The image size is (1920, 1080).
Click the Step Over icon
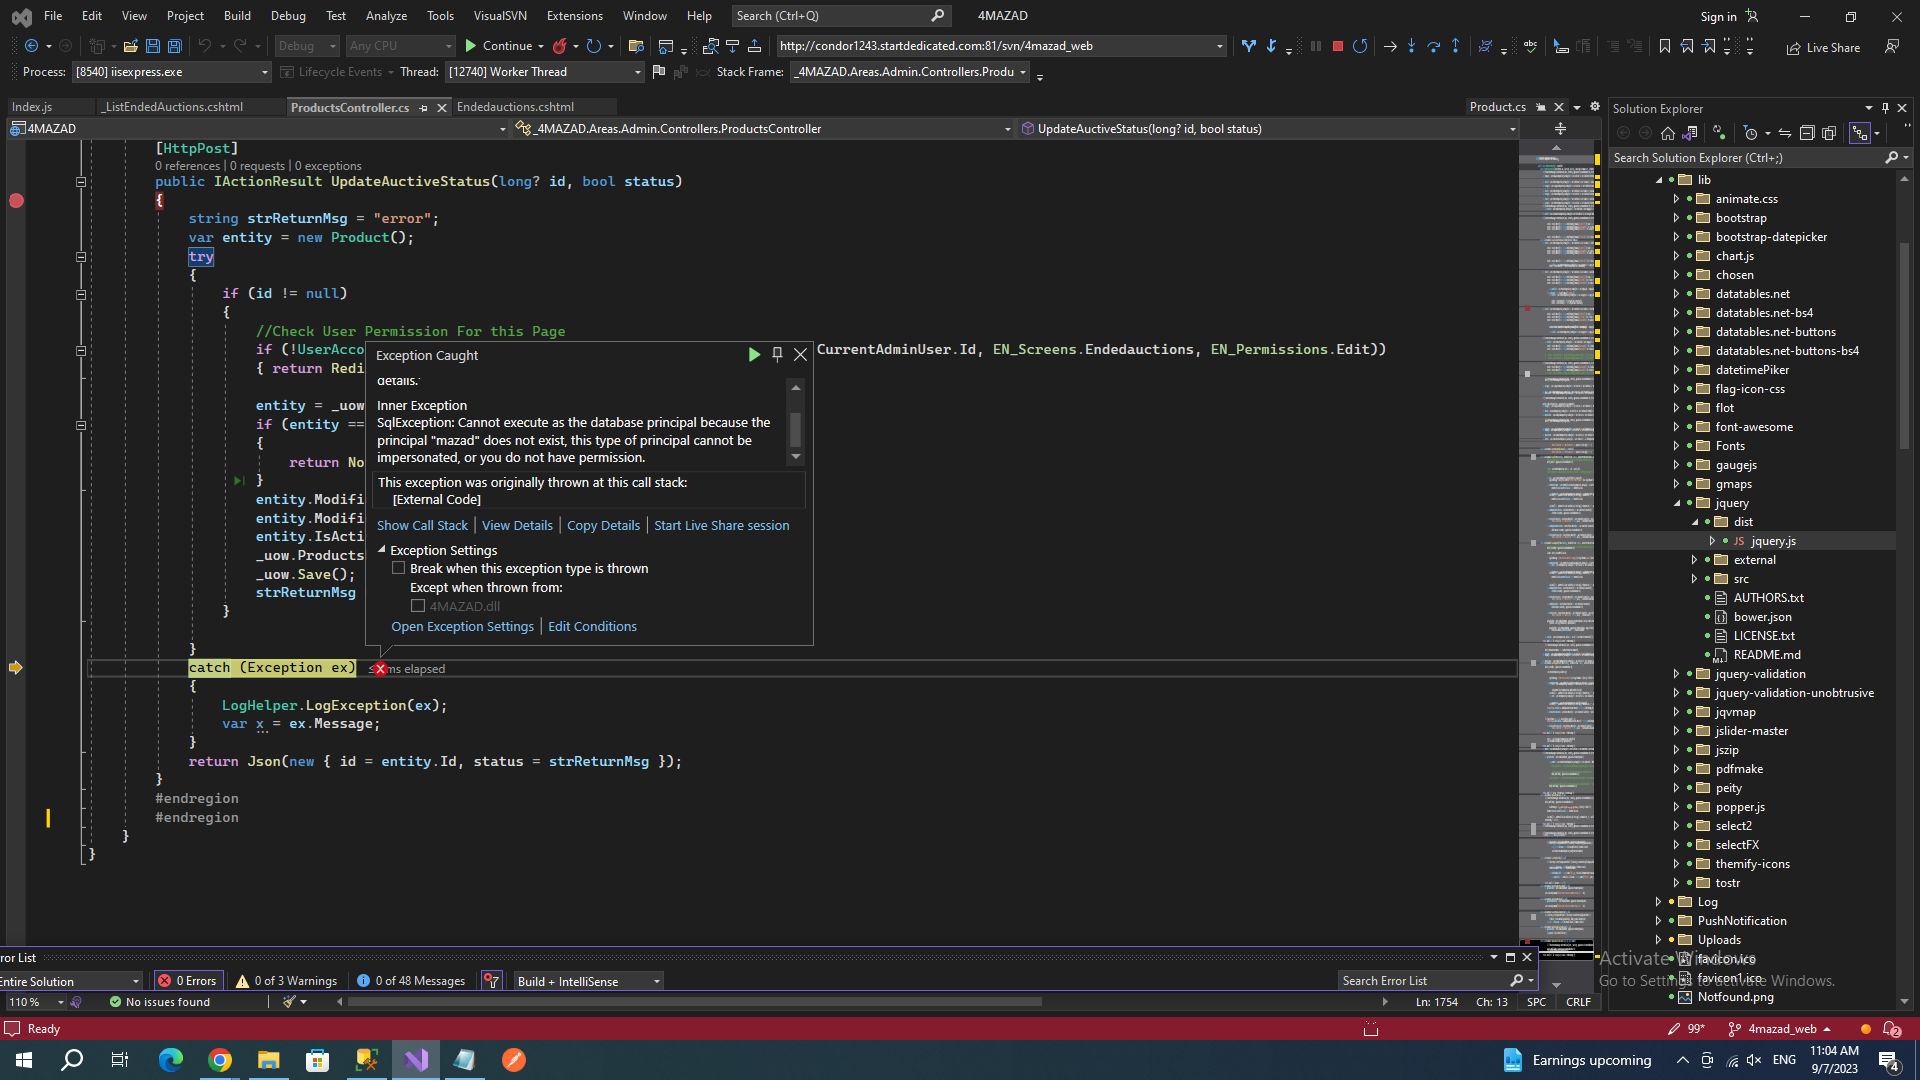coord(1433,46)
